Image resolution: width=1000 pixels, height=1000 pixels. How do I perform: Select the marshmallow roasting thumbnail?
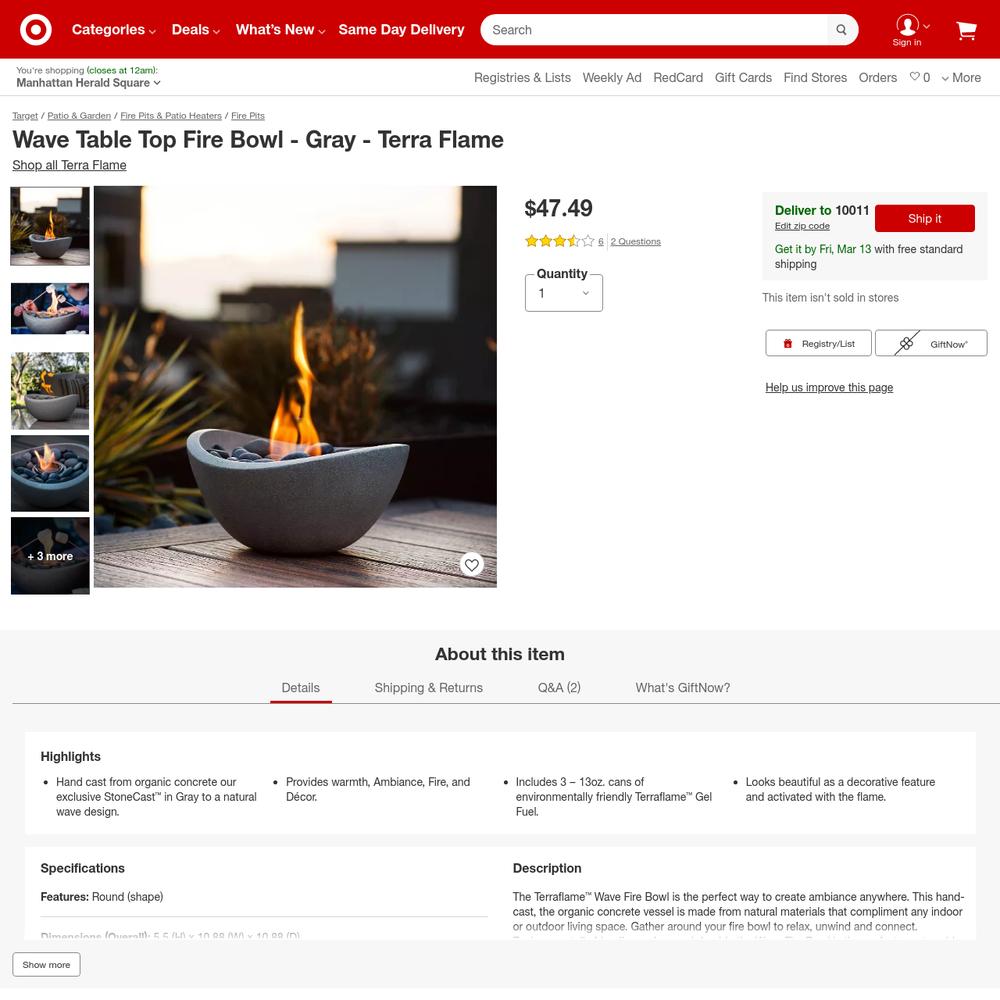tap(50, 309)
